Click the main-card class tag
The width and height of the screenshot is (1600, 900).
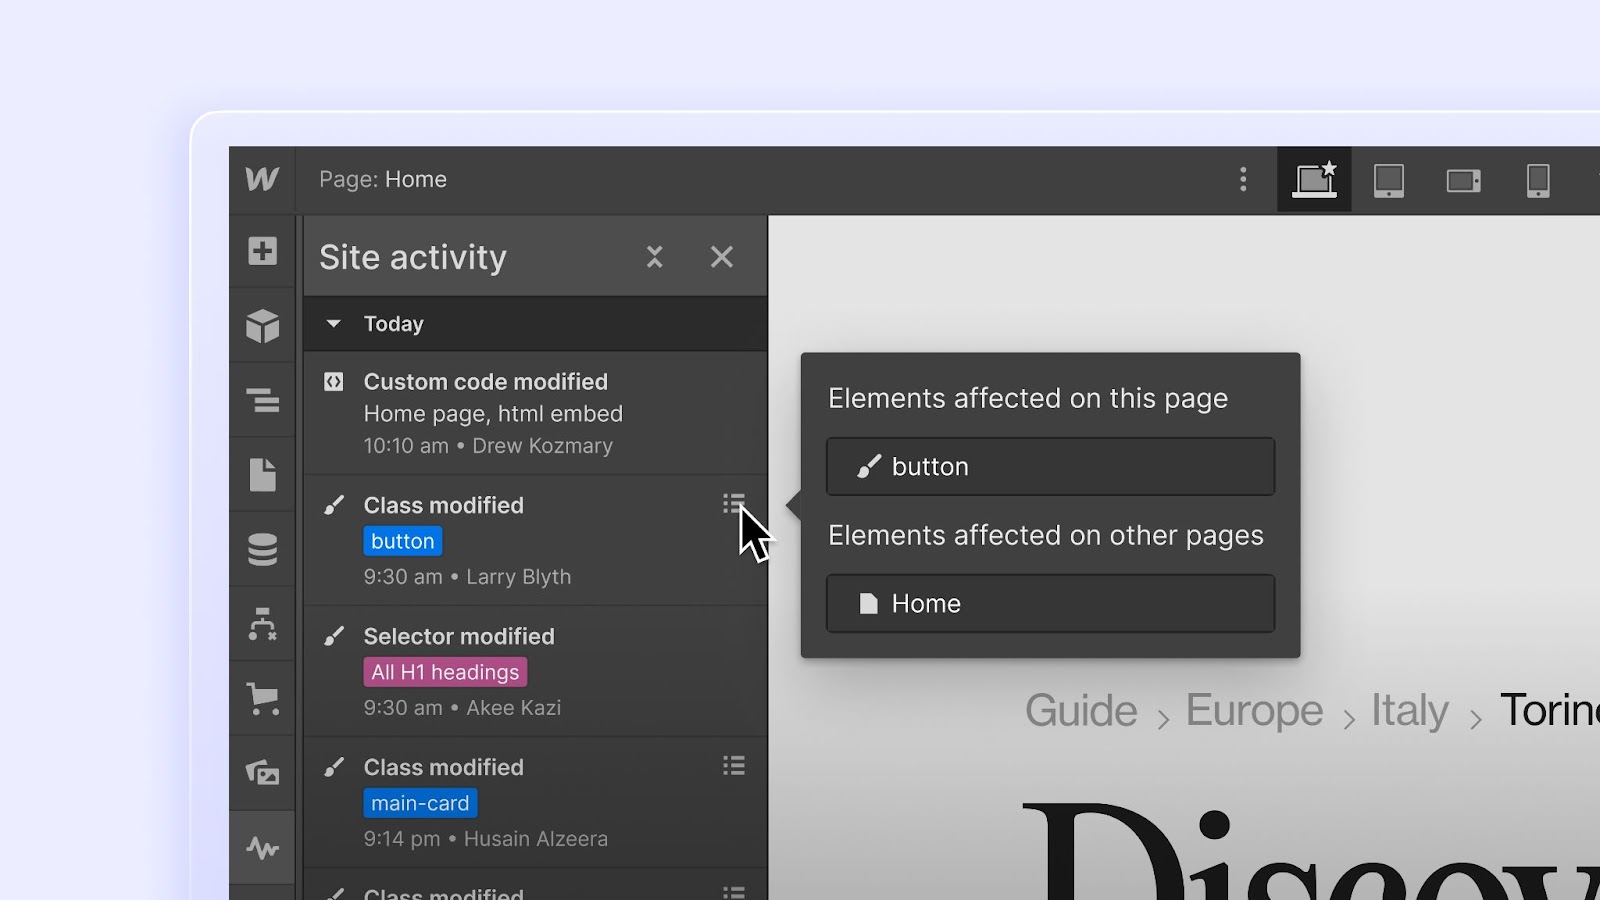(420, 803)
